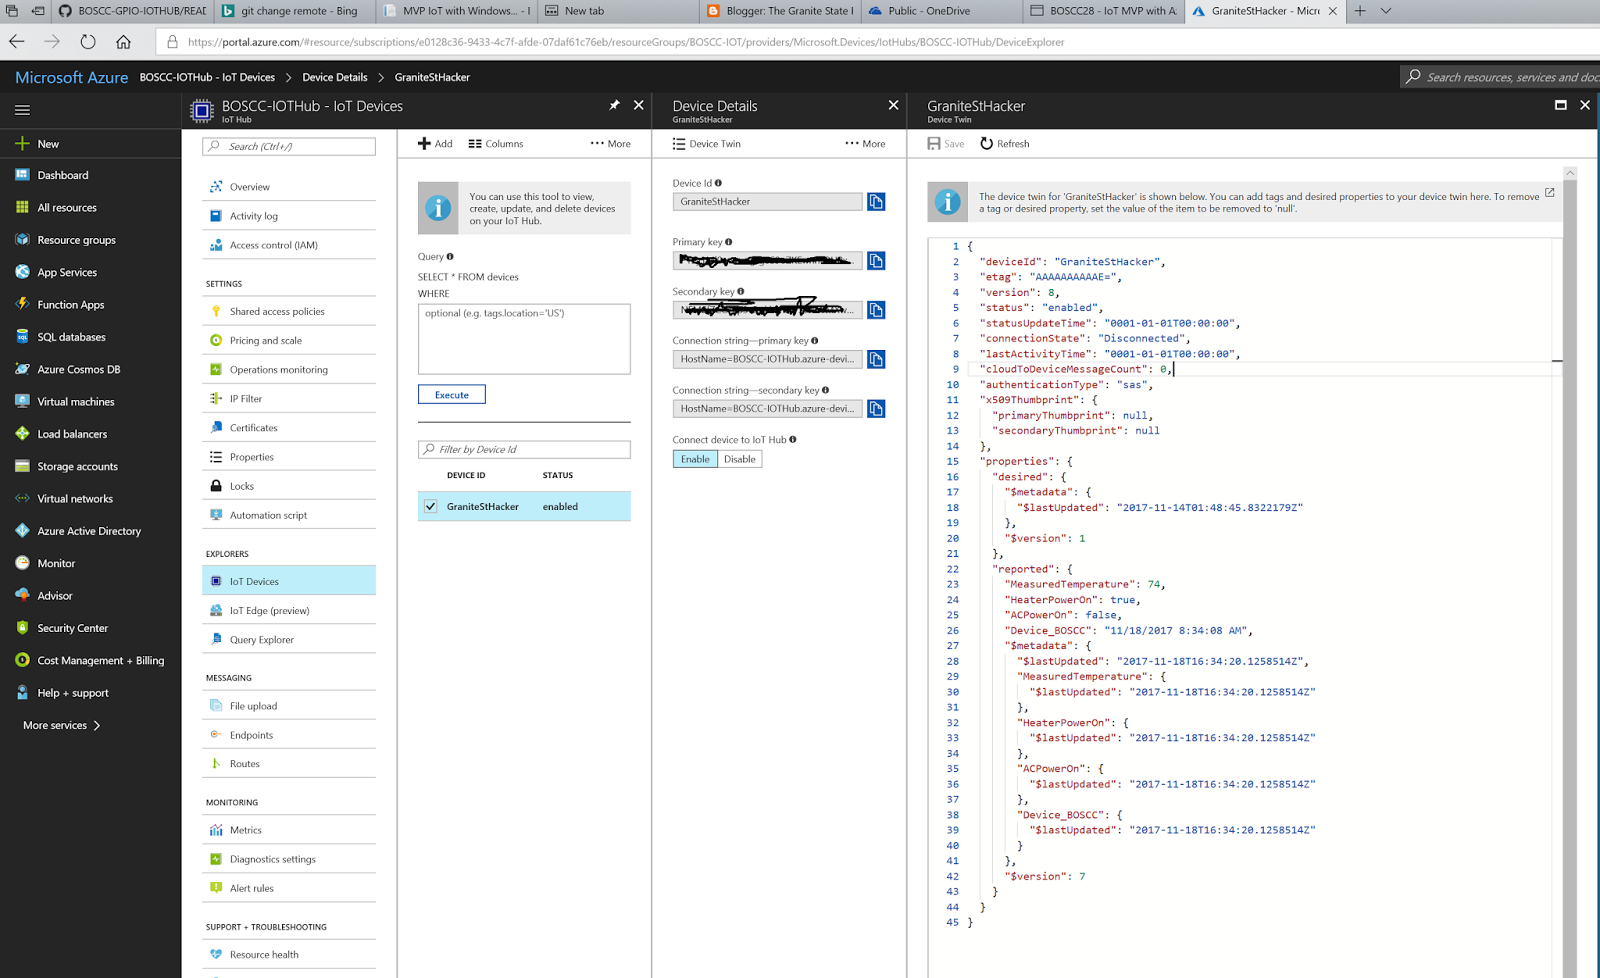Open Cost Management + Billing
Viewport: 1600px width, 978px height.
[x=100, y=660]
